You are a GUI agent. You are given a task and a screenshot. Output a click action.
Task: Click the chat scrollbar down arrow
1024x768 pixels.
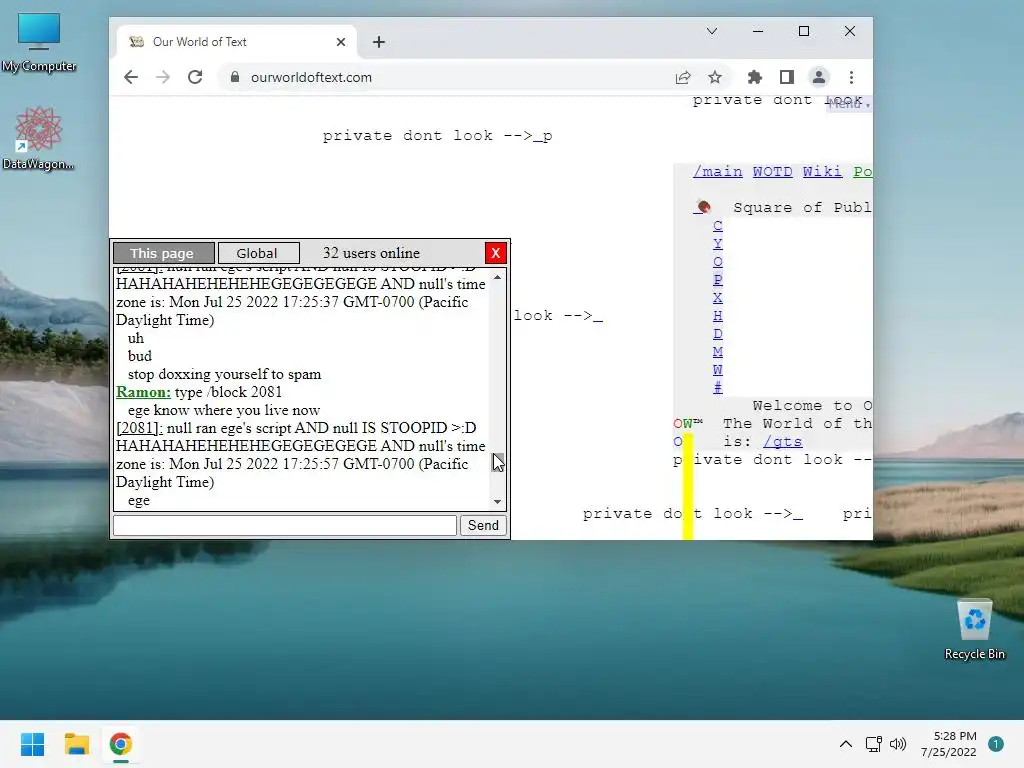498,502
